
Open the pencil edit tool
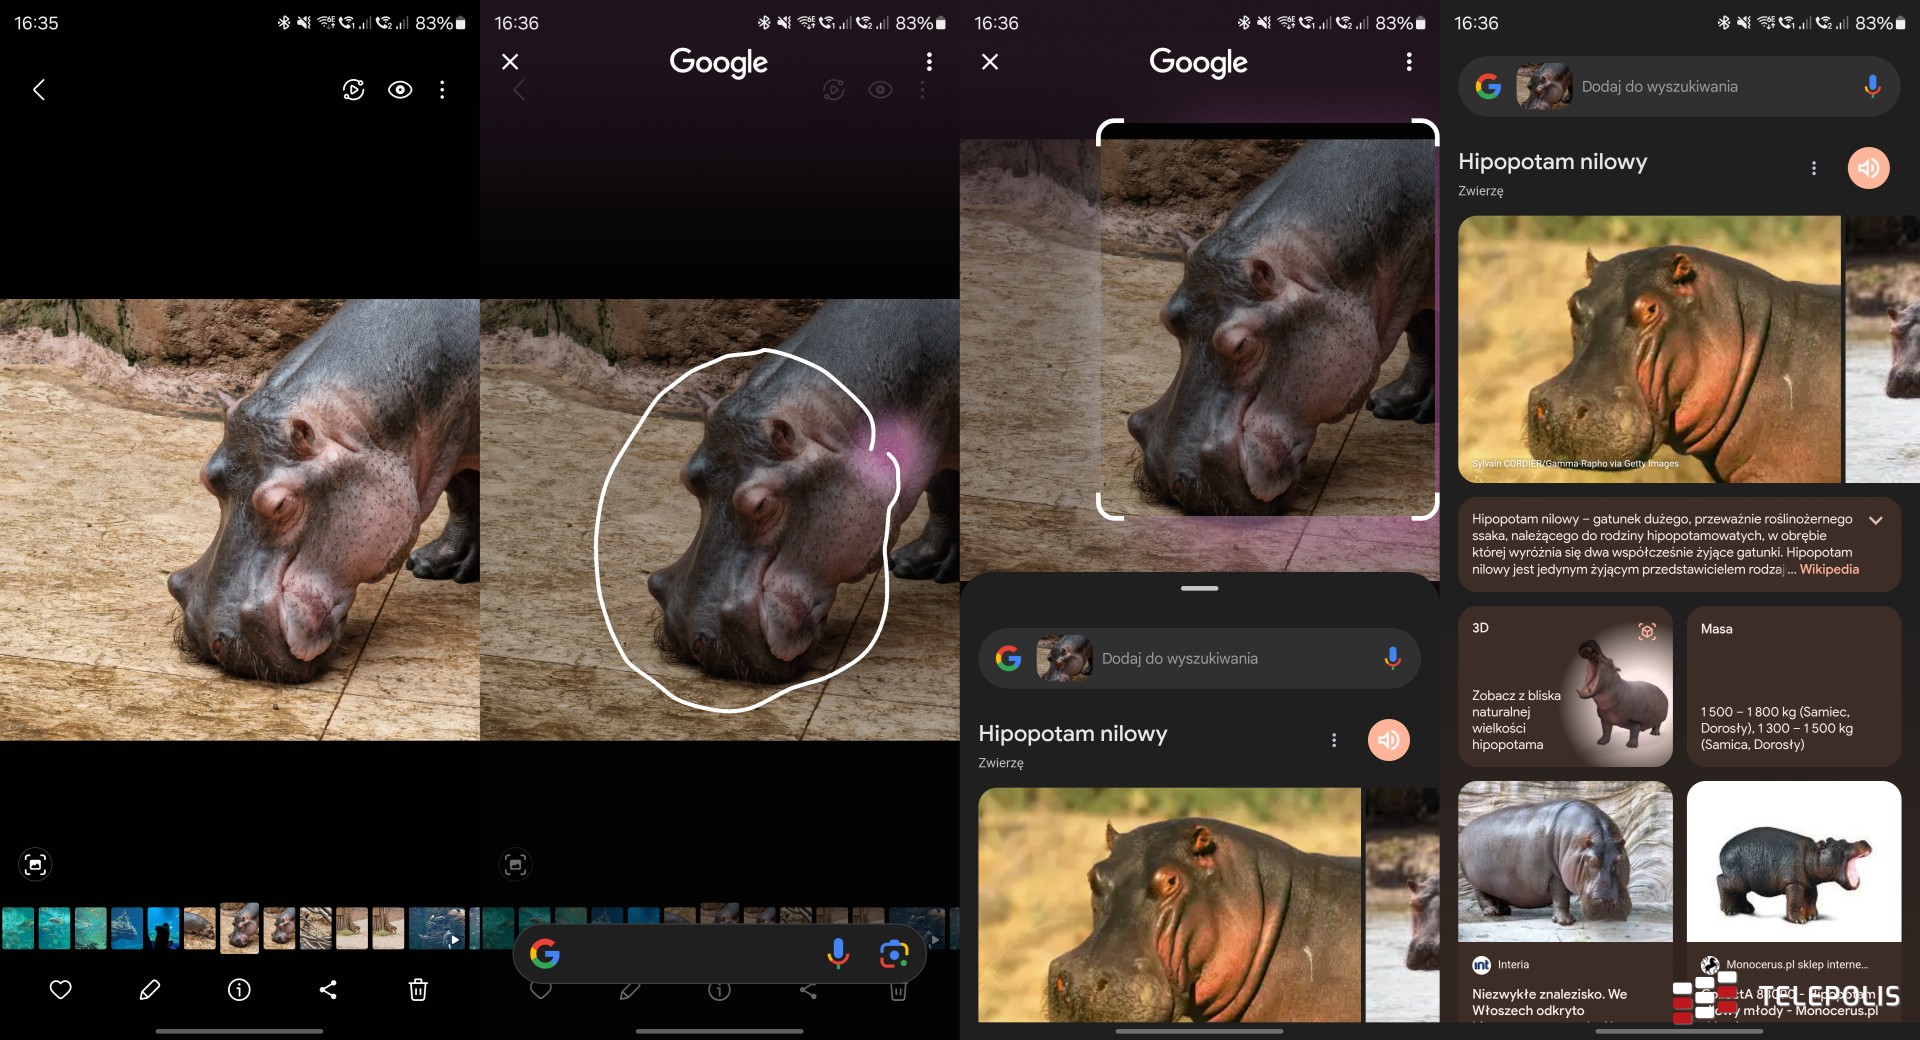(x=150, y=990)
